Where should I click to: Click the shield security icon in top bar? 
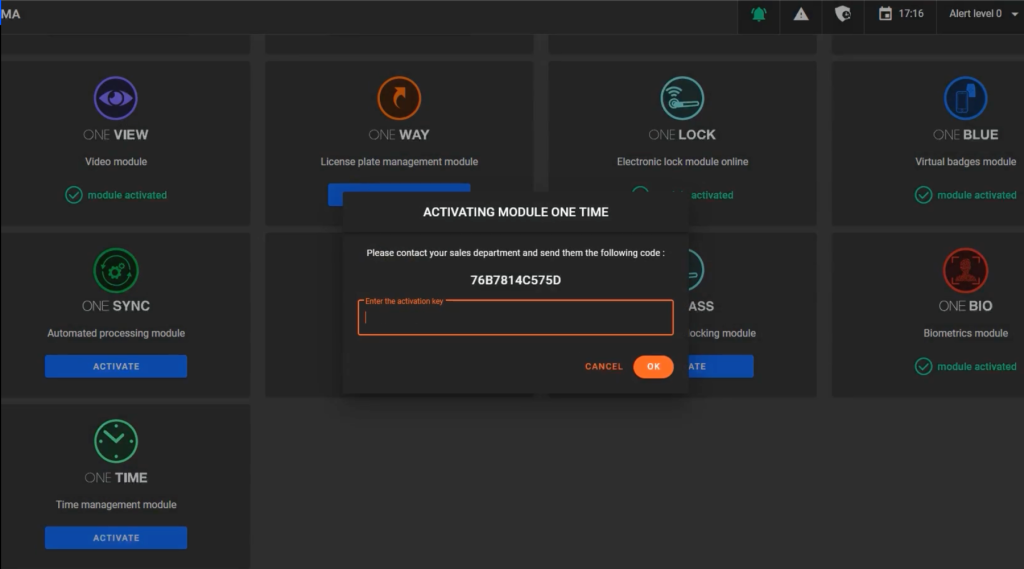[842, 14]
